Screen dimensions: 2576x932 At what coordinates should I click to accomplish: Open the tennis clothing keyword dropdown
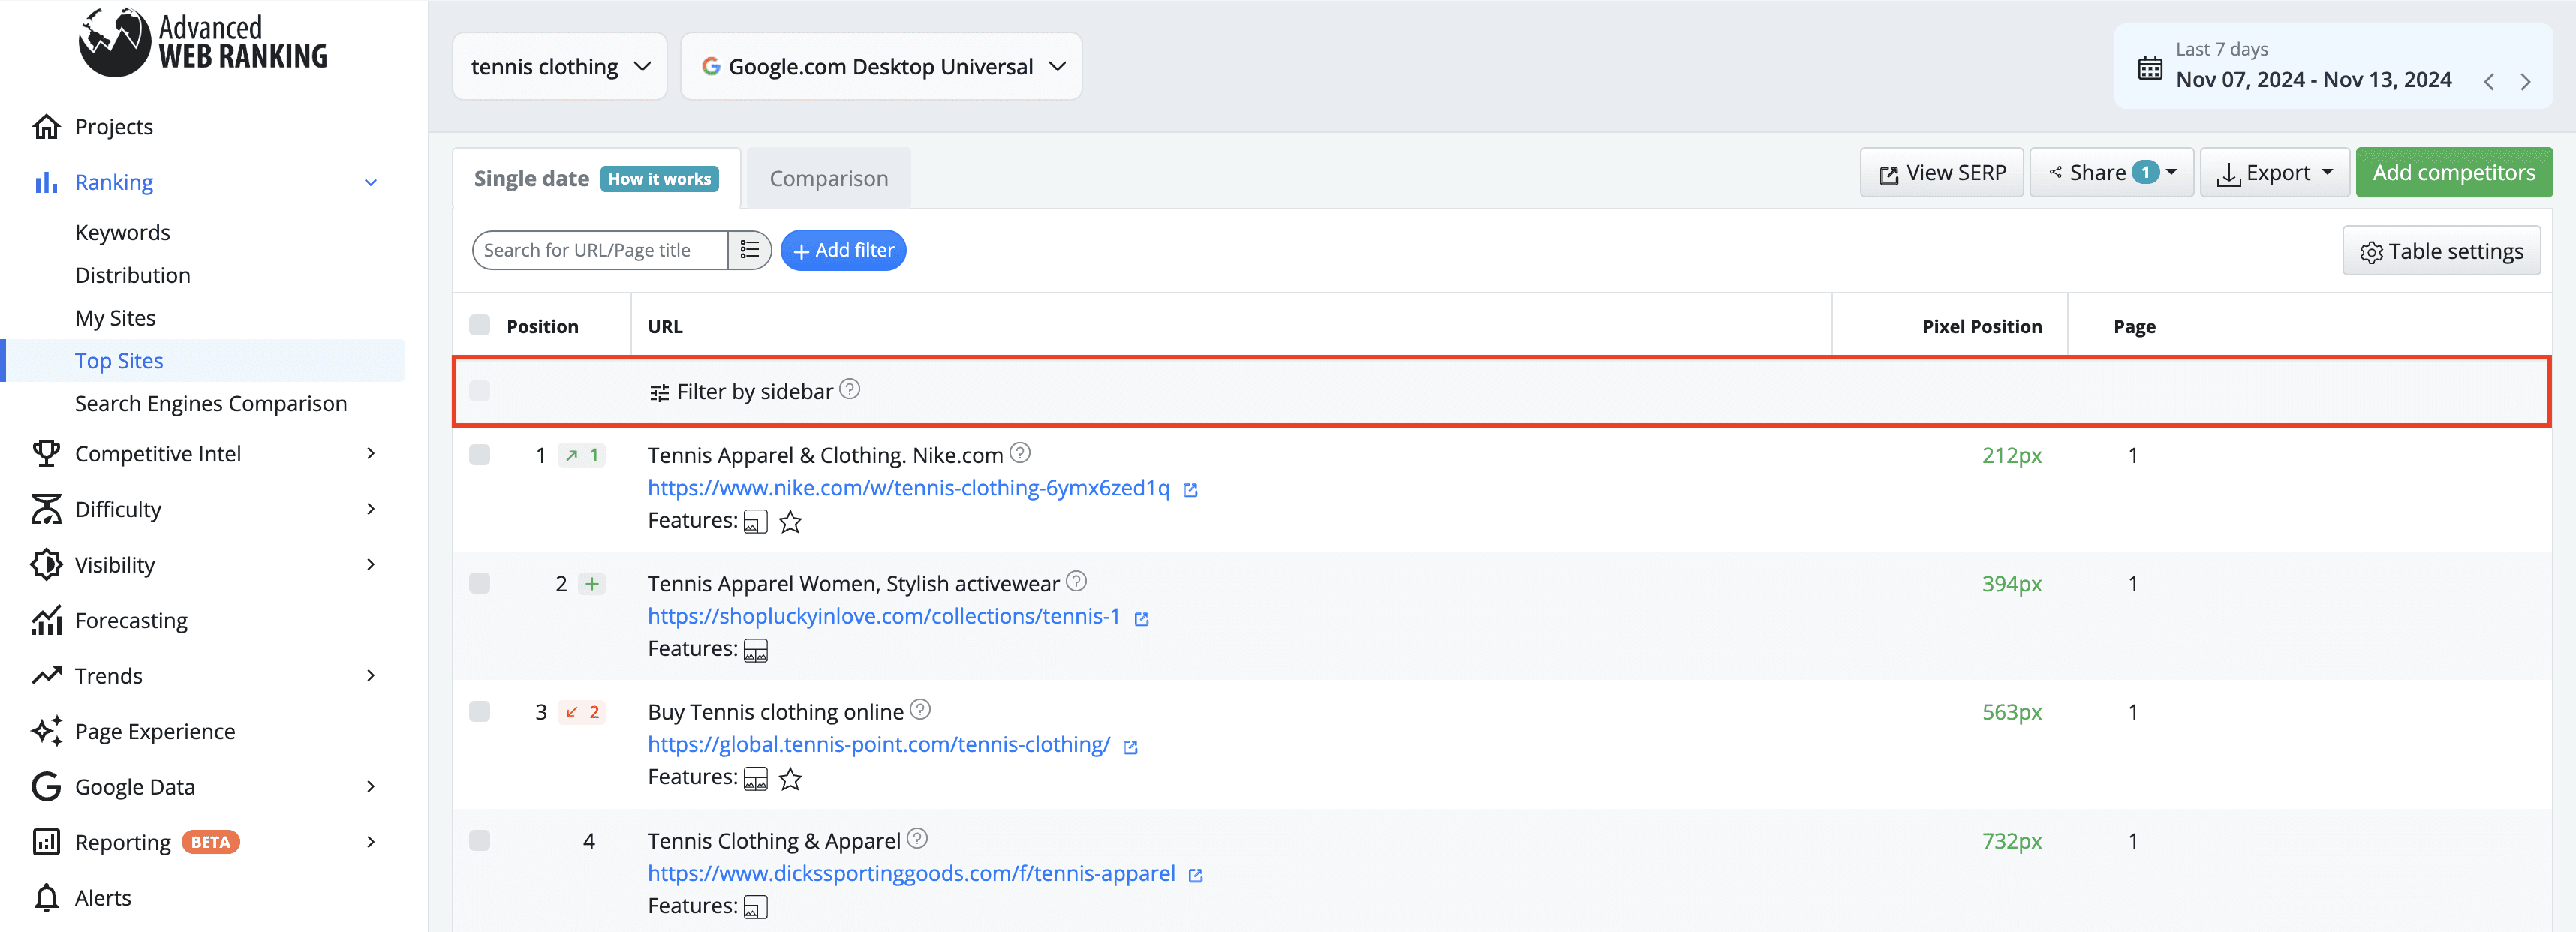point(560,66)
